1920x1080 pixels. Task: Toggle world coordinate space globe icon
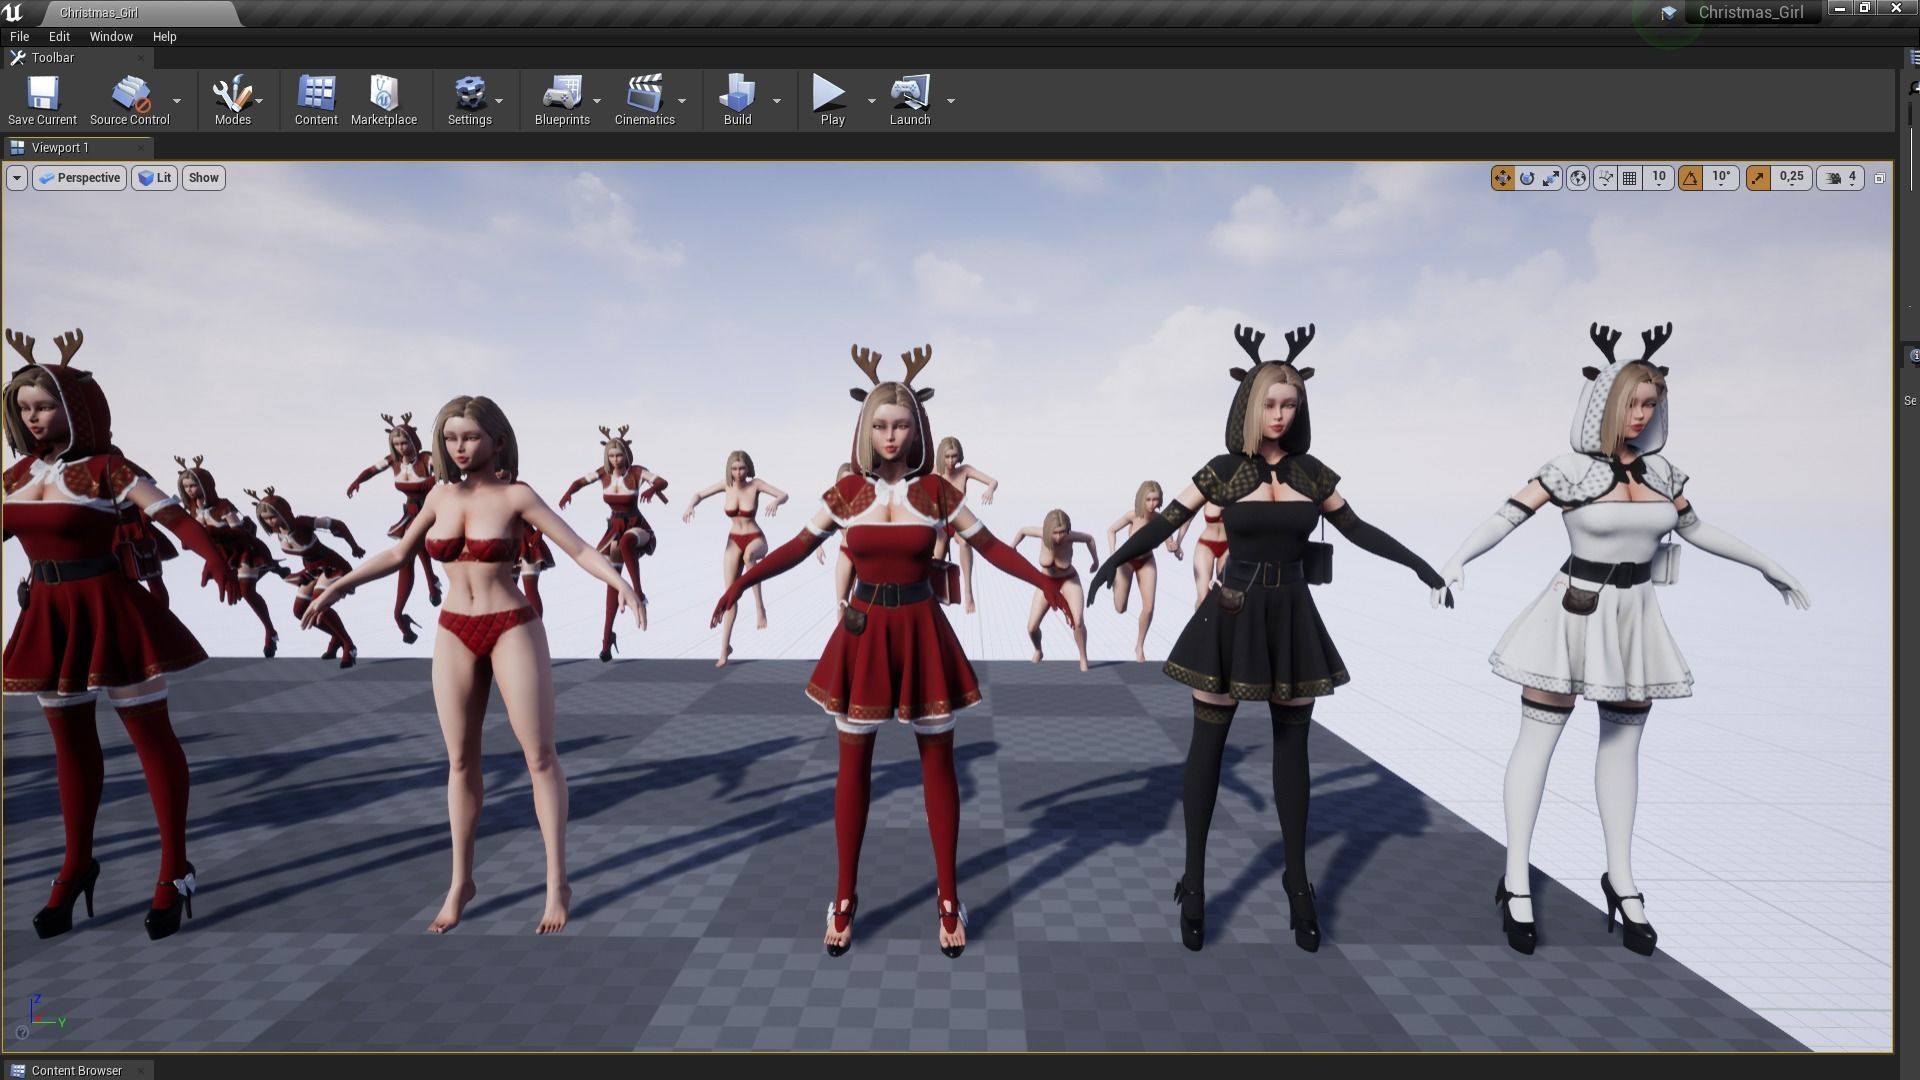point(1578,178)
